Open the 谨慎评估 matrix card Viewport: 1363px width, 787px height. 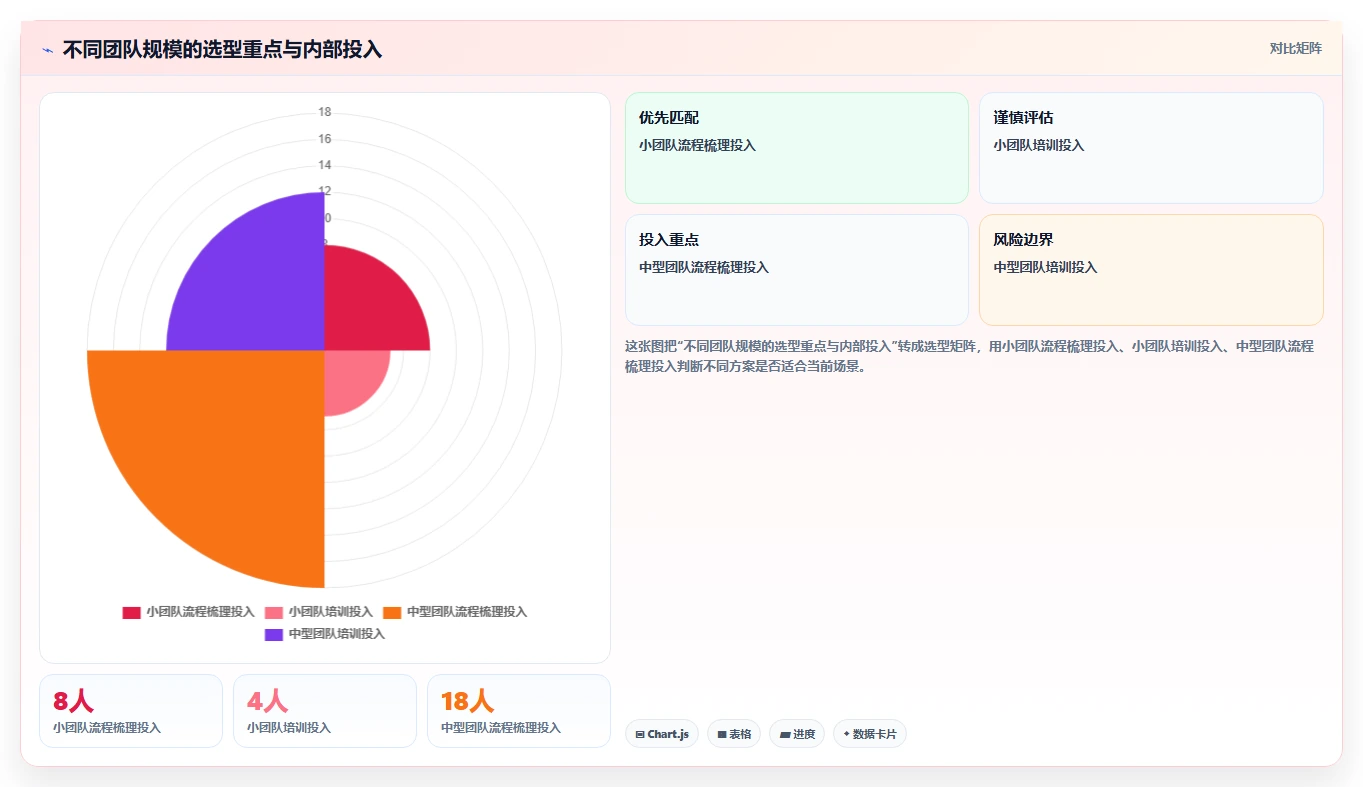tap(1151, 148)
